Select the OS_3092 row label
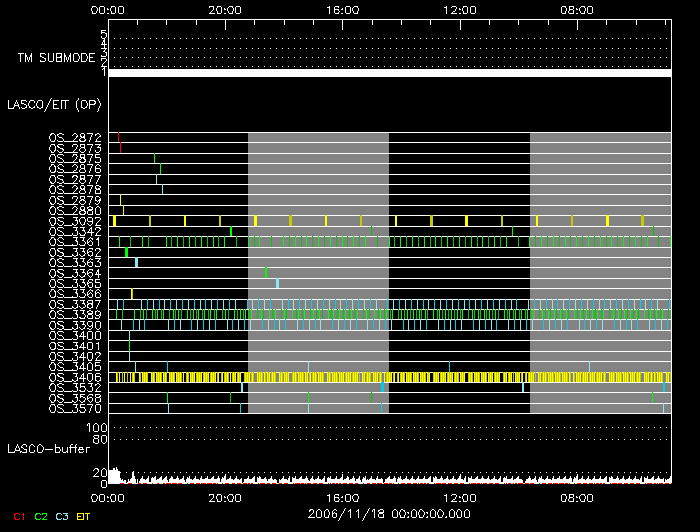This screenshot has width=700, height=532. [75, 221]
